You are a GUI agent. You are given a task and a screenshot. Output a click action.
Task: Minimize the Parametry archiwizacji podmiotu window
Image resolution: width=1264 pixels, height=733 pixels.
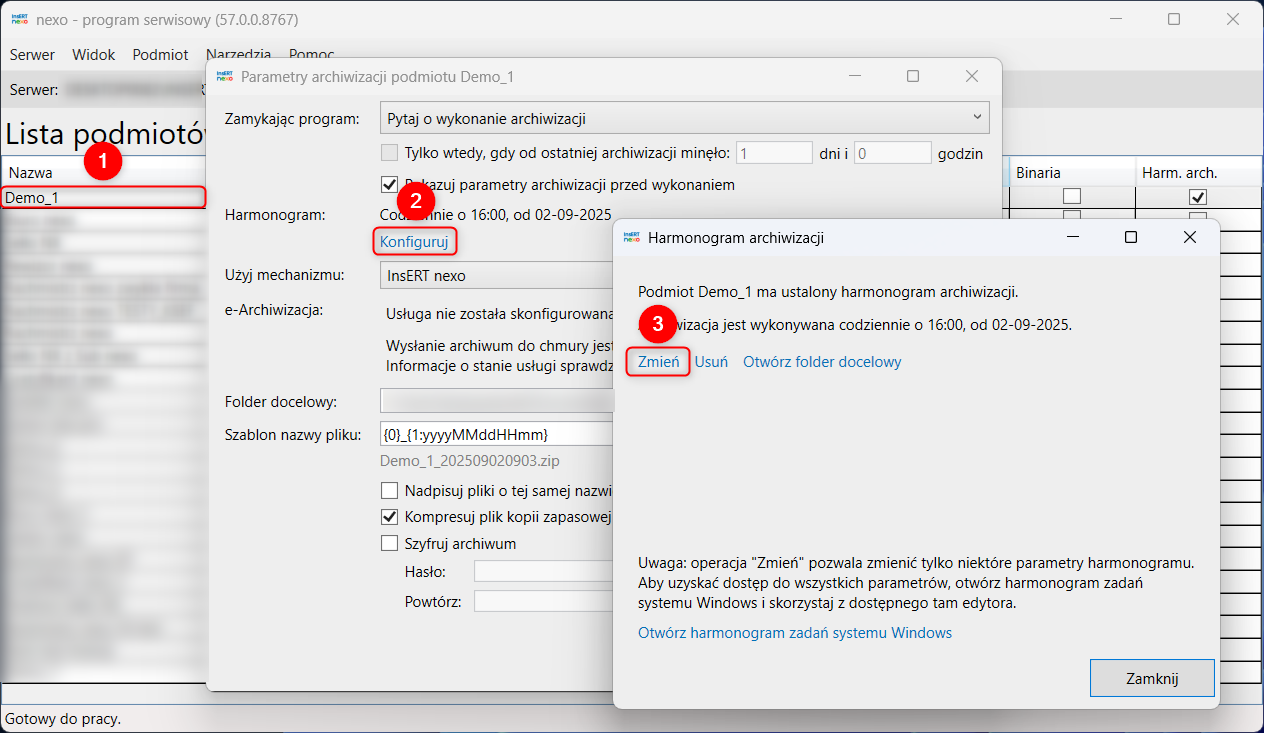coord(855,76)
